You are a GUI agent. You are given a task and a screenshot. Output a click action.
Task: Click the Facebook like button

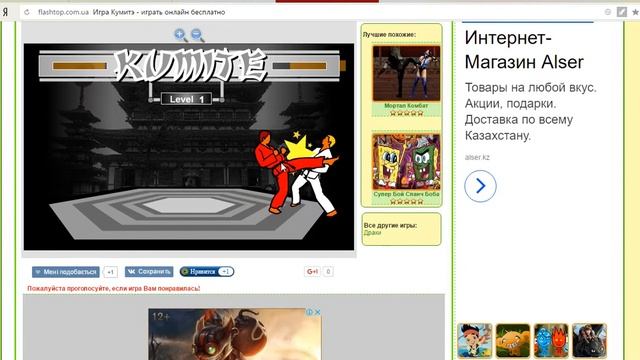[66, 272]
